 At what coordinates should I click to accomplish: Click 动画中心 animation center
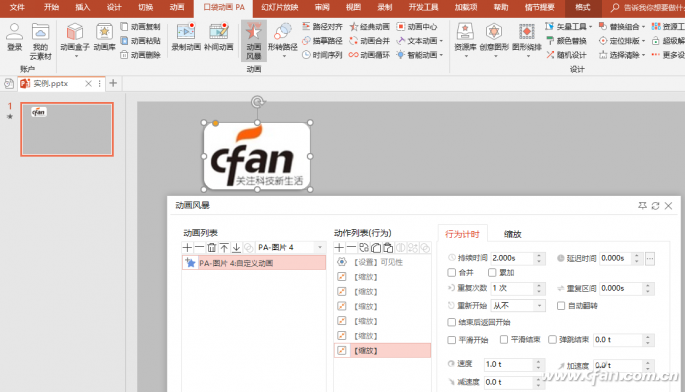click(x=417, y=27)
